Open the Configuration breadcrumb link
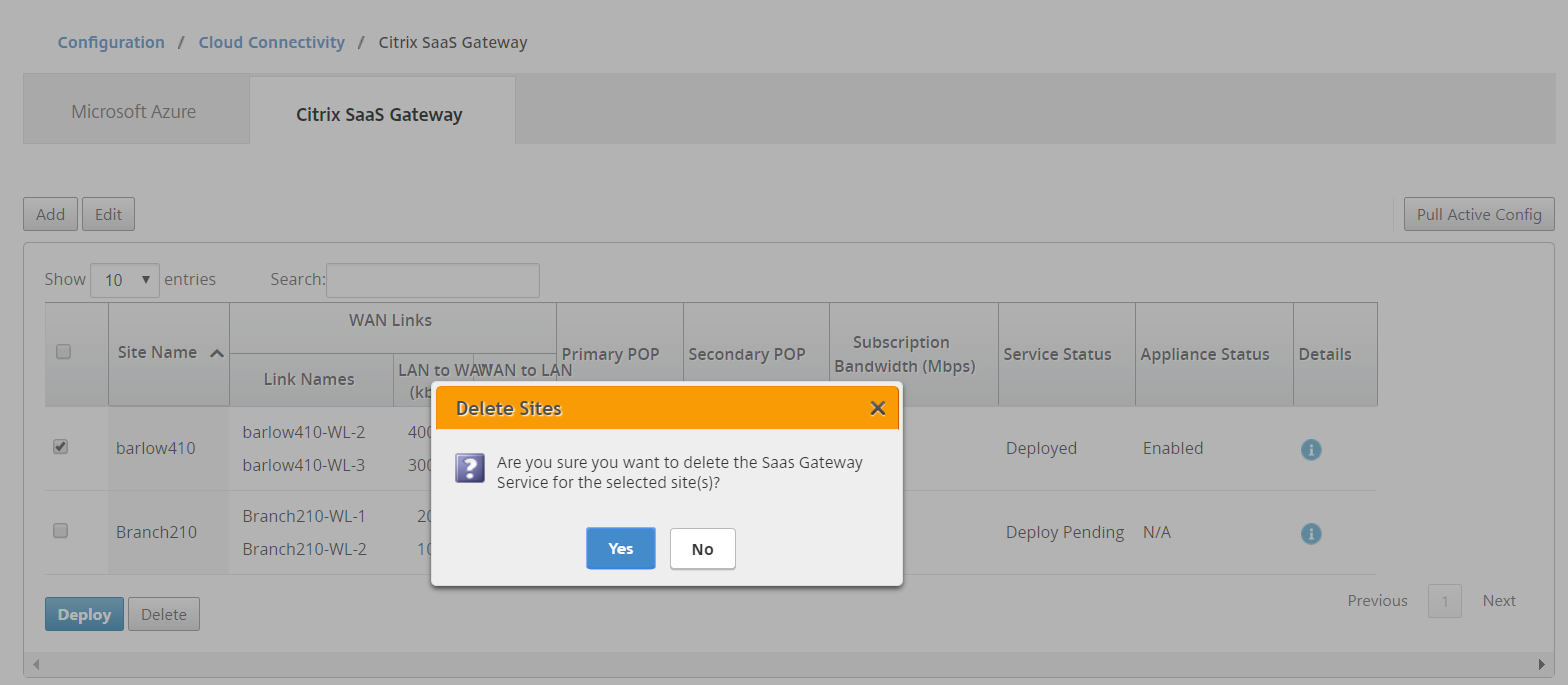Image resolution: width=1568 pixels, height=685 pixels. pos(111,42)
